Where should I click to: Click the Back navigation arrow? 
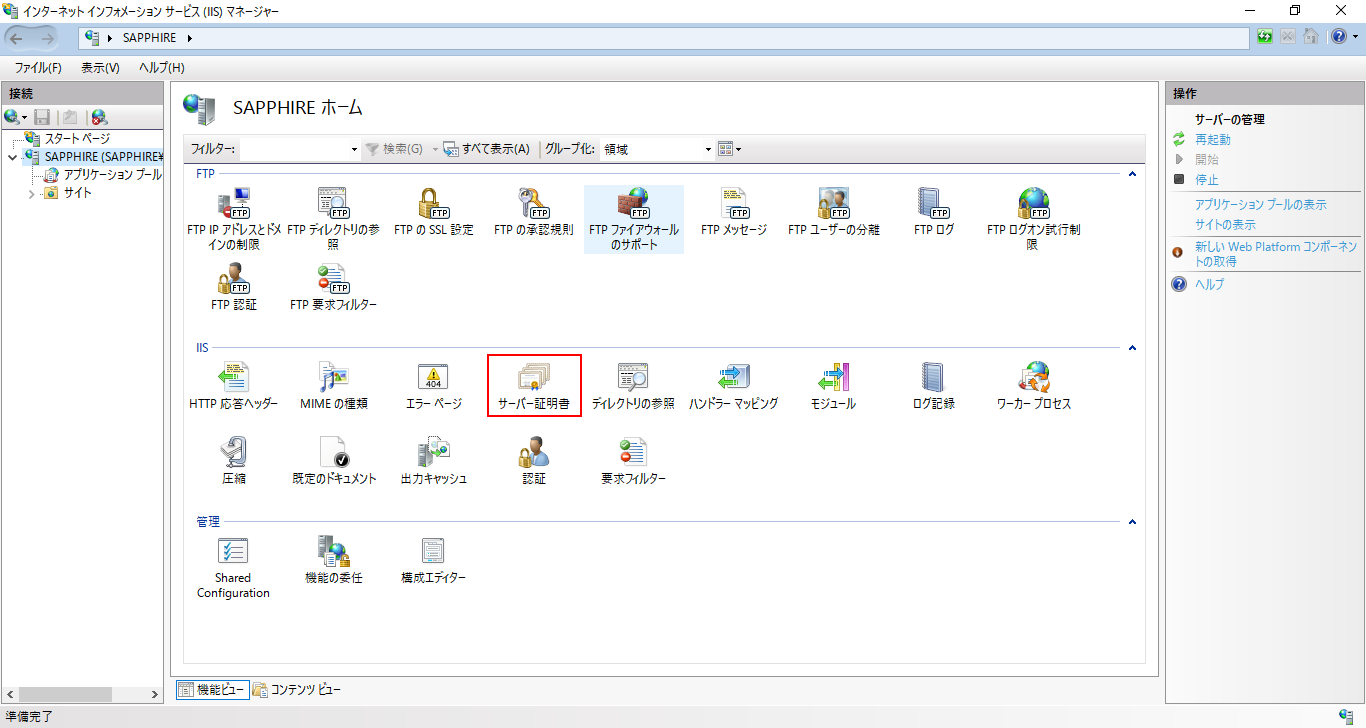click(x=17, y=38)
